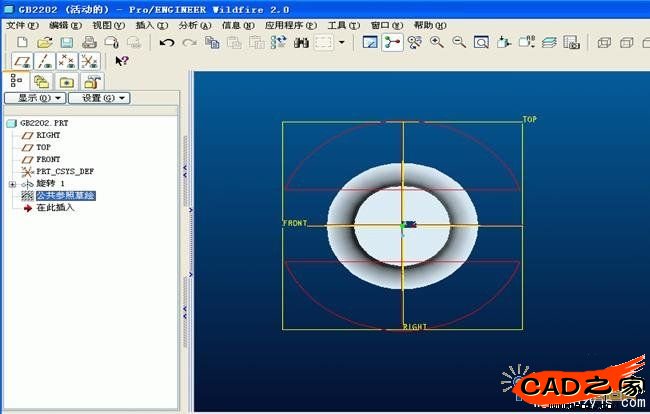Print with the printer icon
This screenshot has height=414, width=650.
(x=89, y=42)
